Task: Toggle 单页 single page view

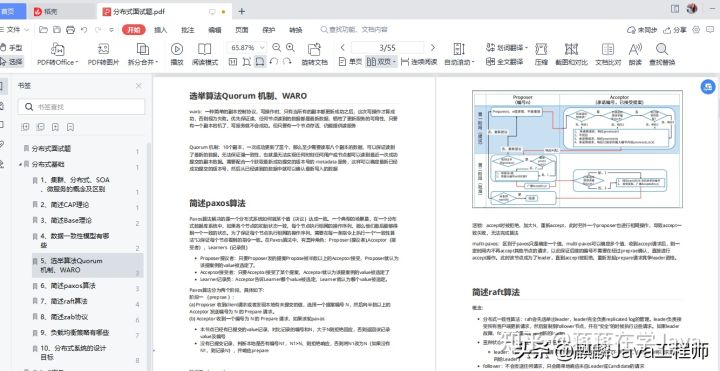Action: (350, 62)
